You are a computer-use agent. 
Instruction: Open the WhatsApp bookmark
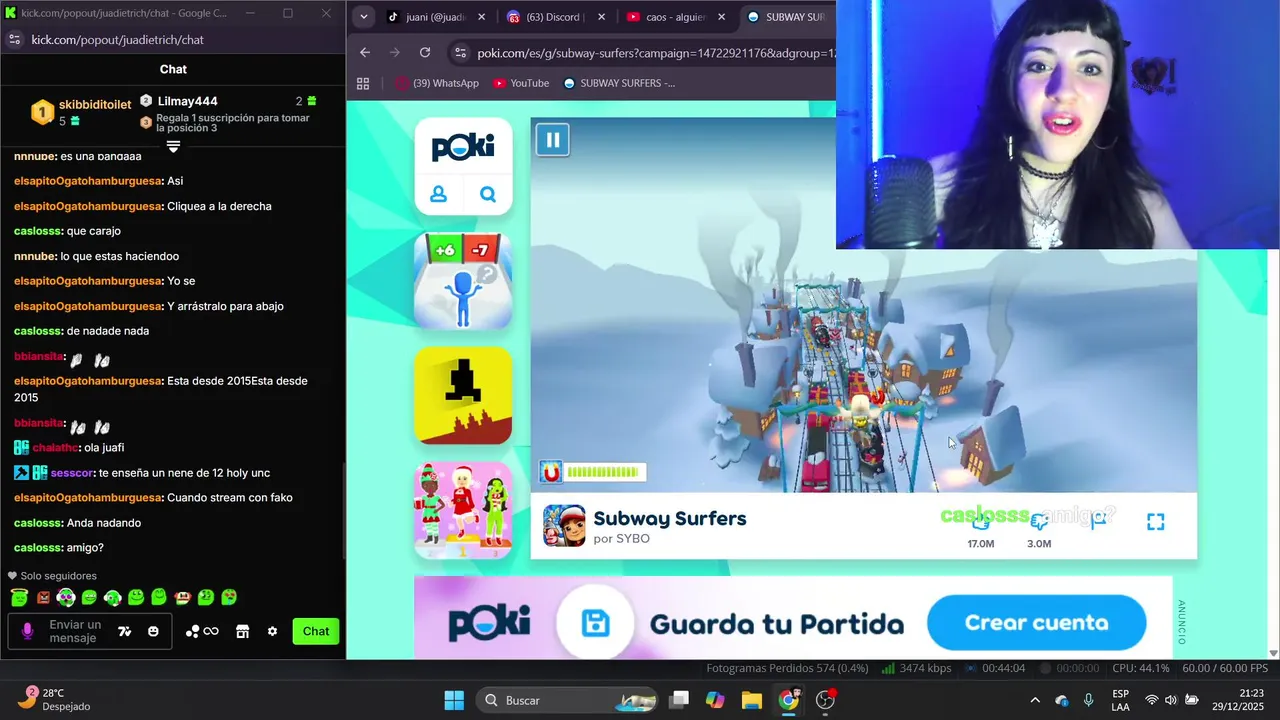pos(437,83)
